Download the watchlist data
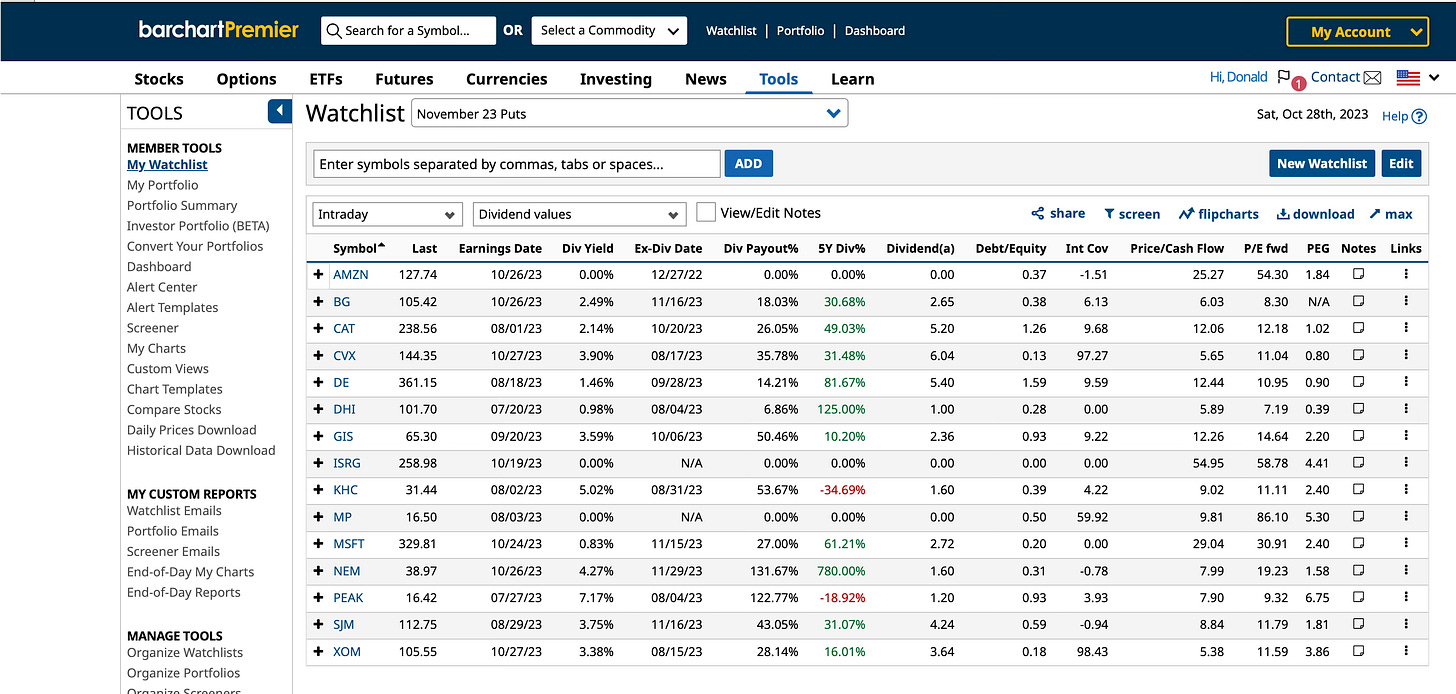The width and height of the screenshot is (1456, 694). coord(1315,214)
